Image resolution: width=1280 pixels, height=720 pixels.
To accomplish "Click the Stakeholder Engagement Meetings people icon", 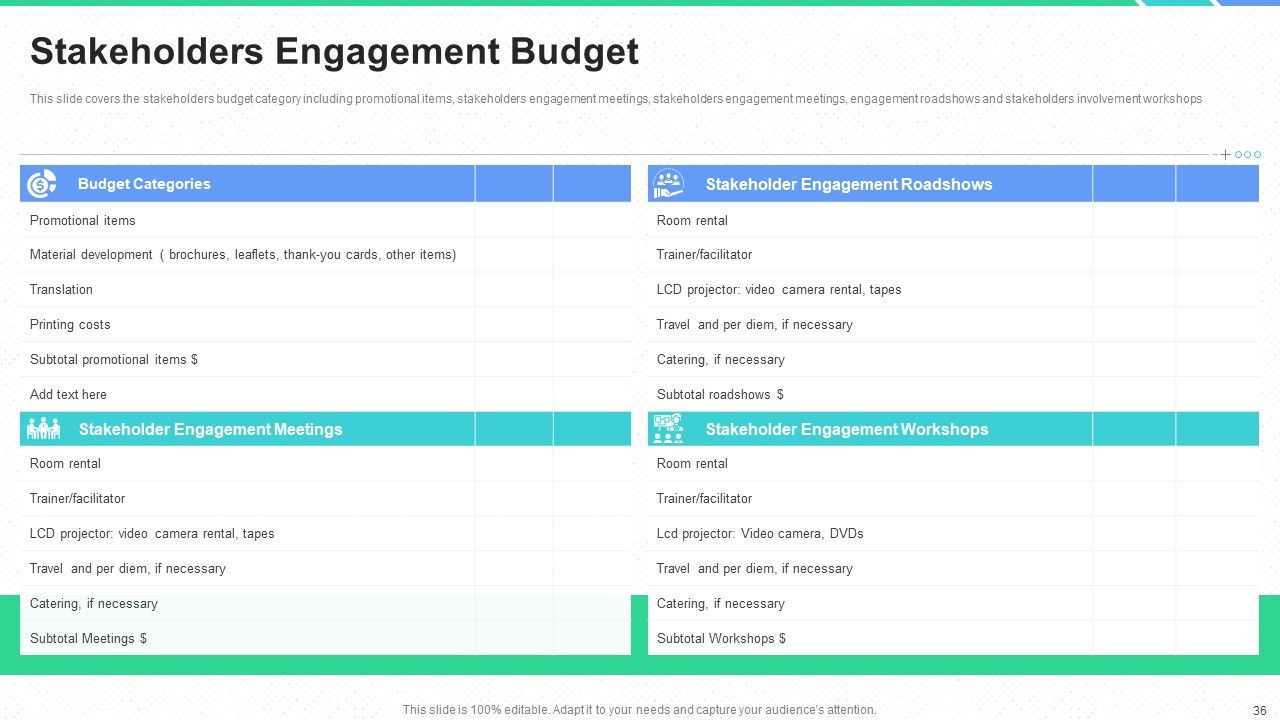I will tap(43, 429).
